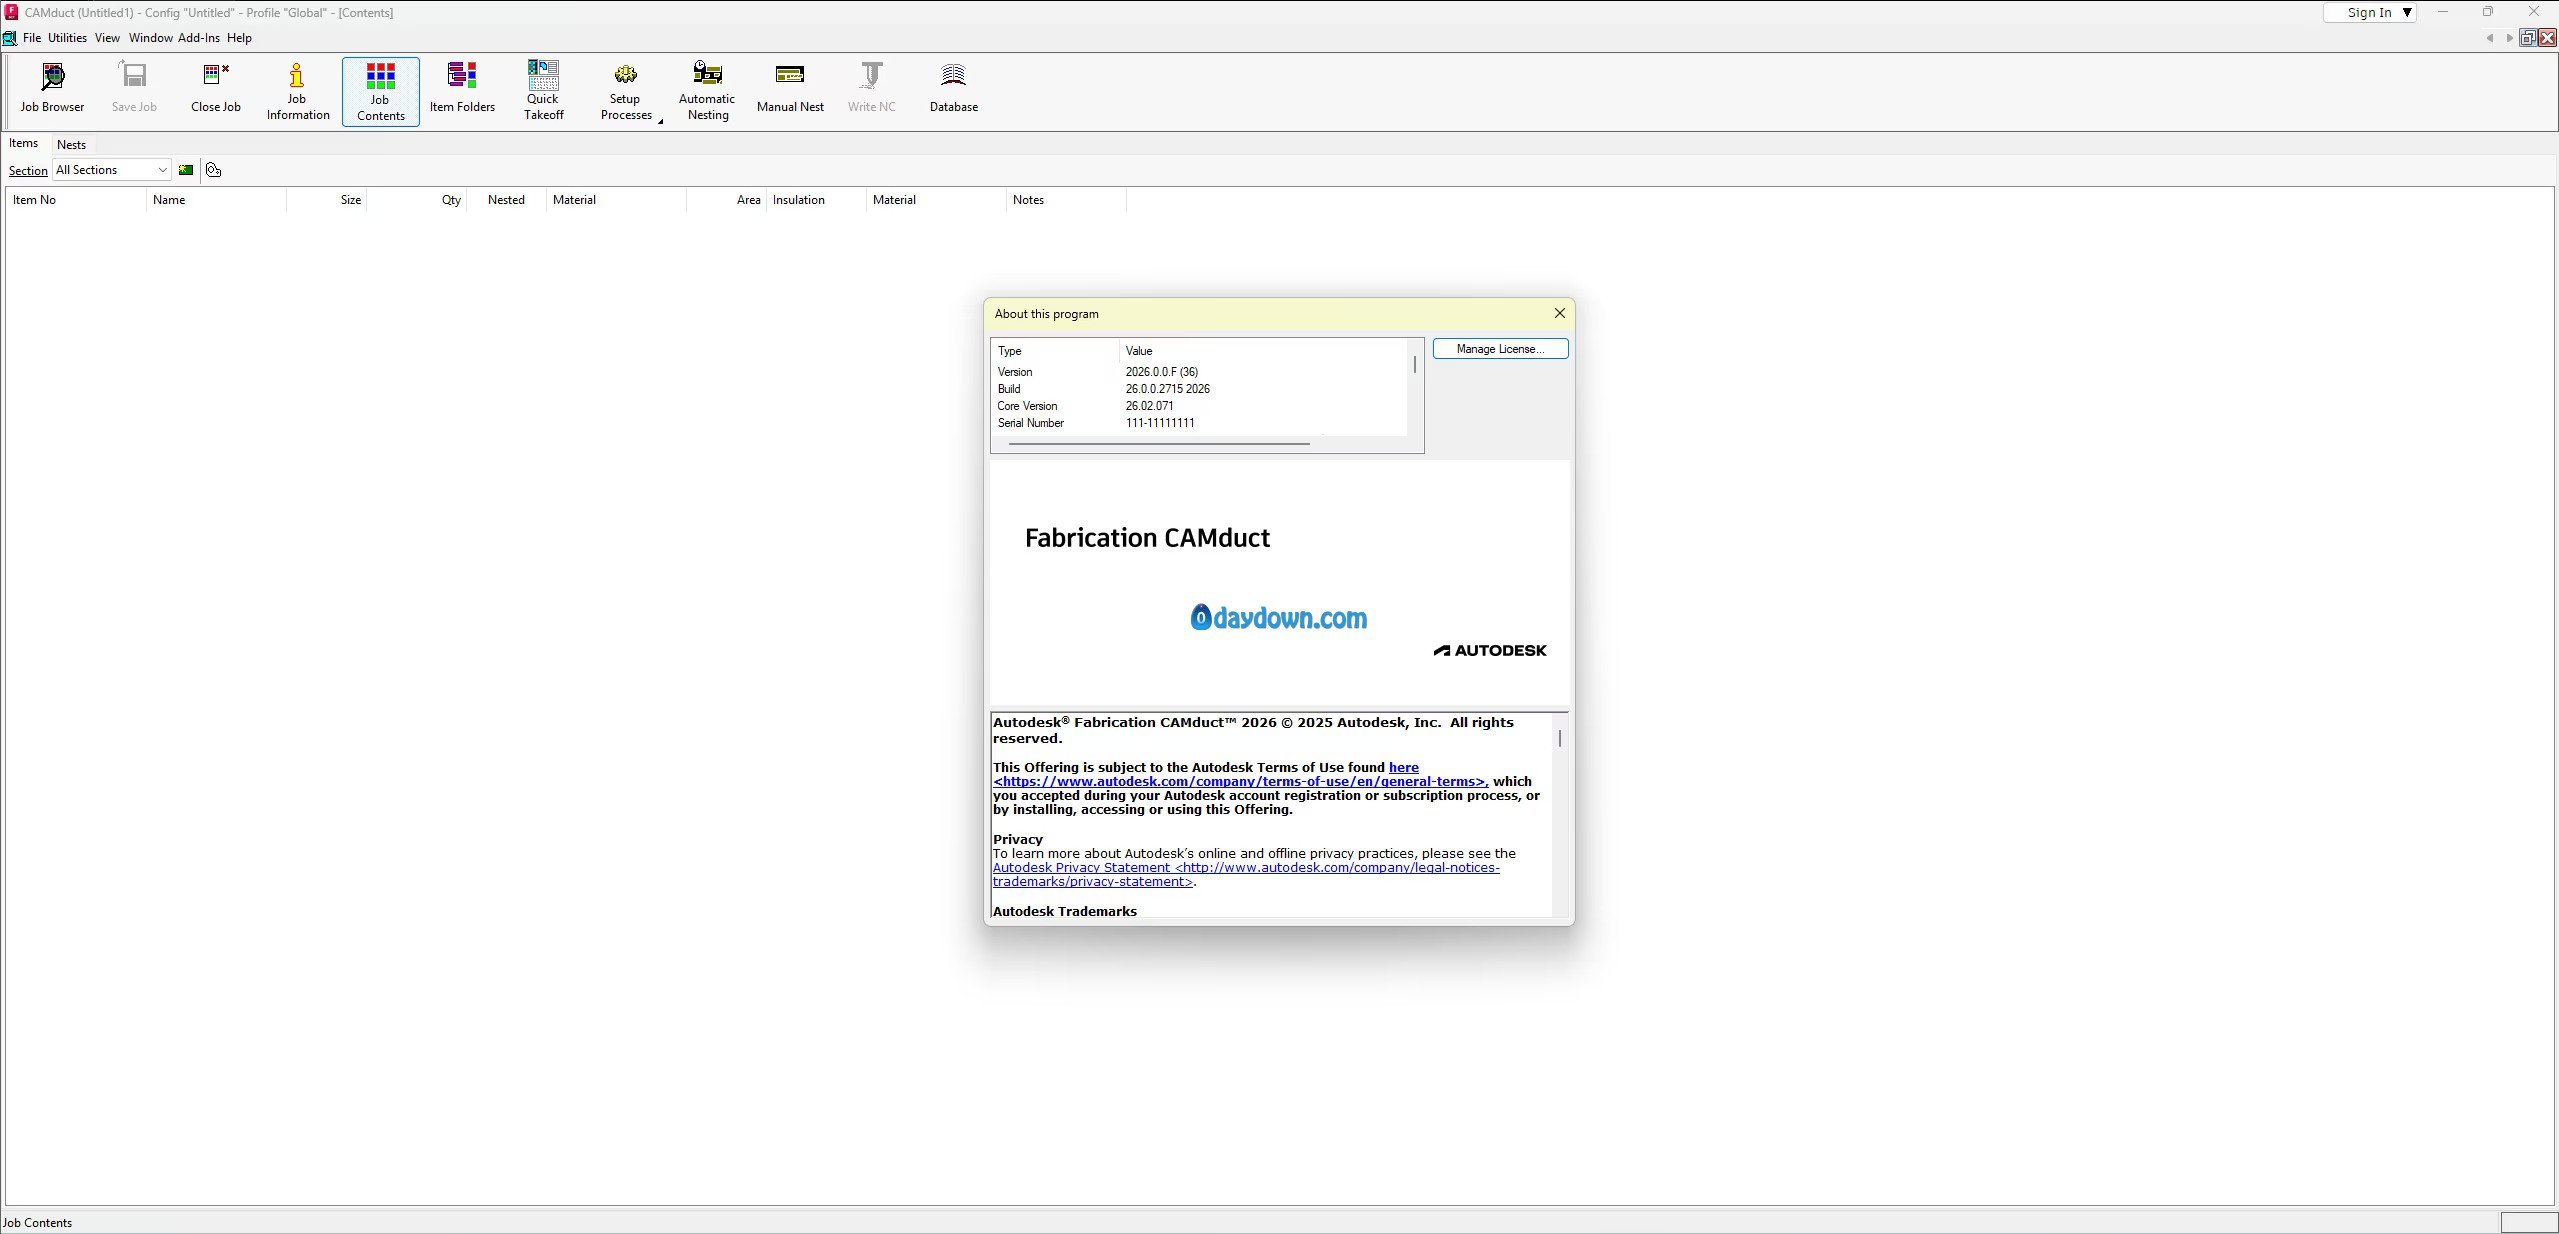Viewport: 2559px width, 1234px height.
Task: Open the Autodesk Privacy Statement link
Action: (1246, 875)
